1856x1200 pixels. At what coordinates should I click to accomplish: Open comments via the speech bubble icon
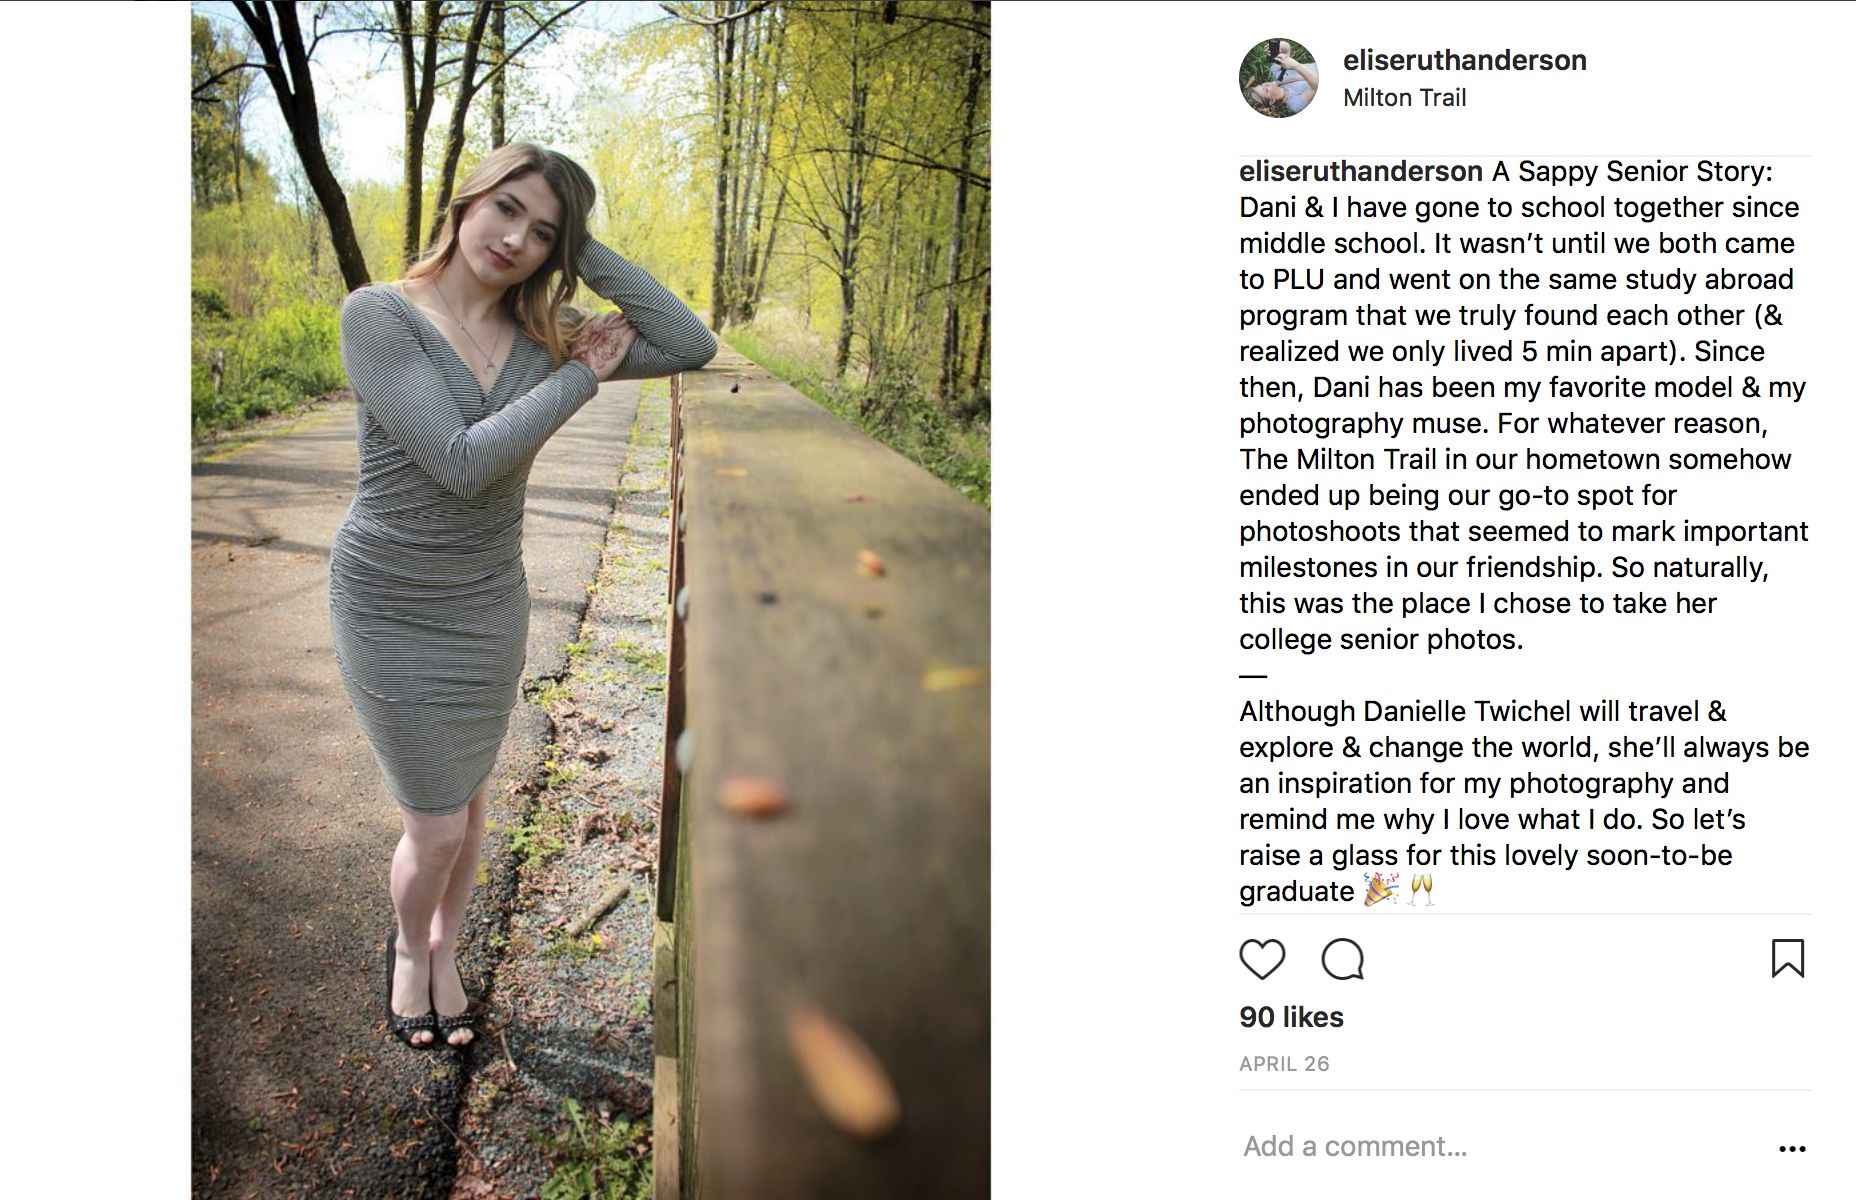1342,960
